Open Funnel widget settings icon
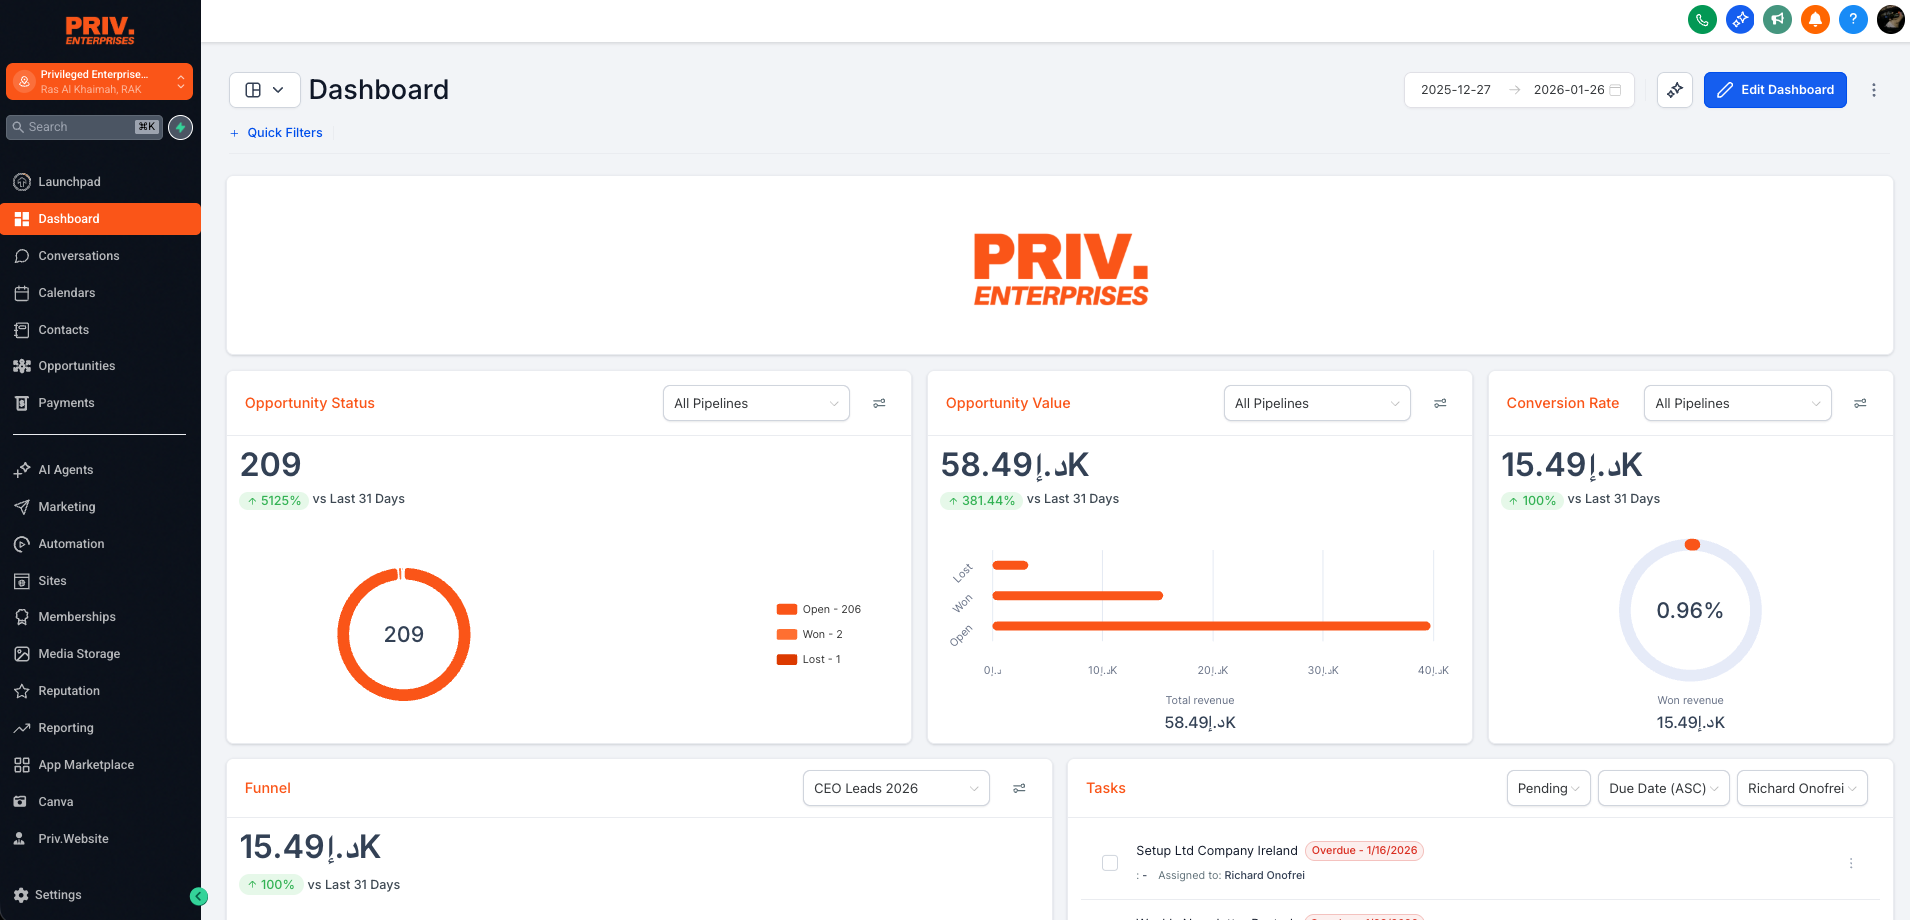This screenshot has height=920, width=1910. click(x=1019, y=788)
